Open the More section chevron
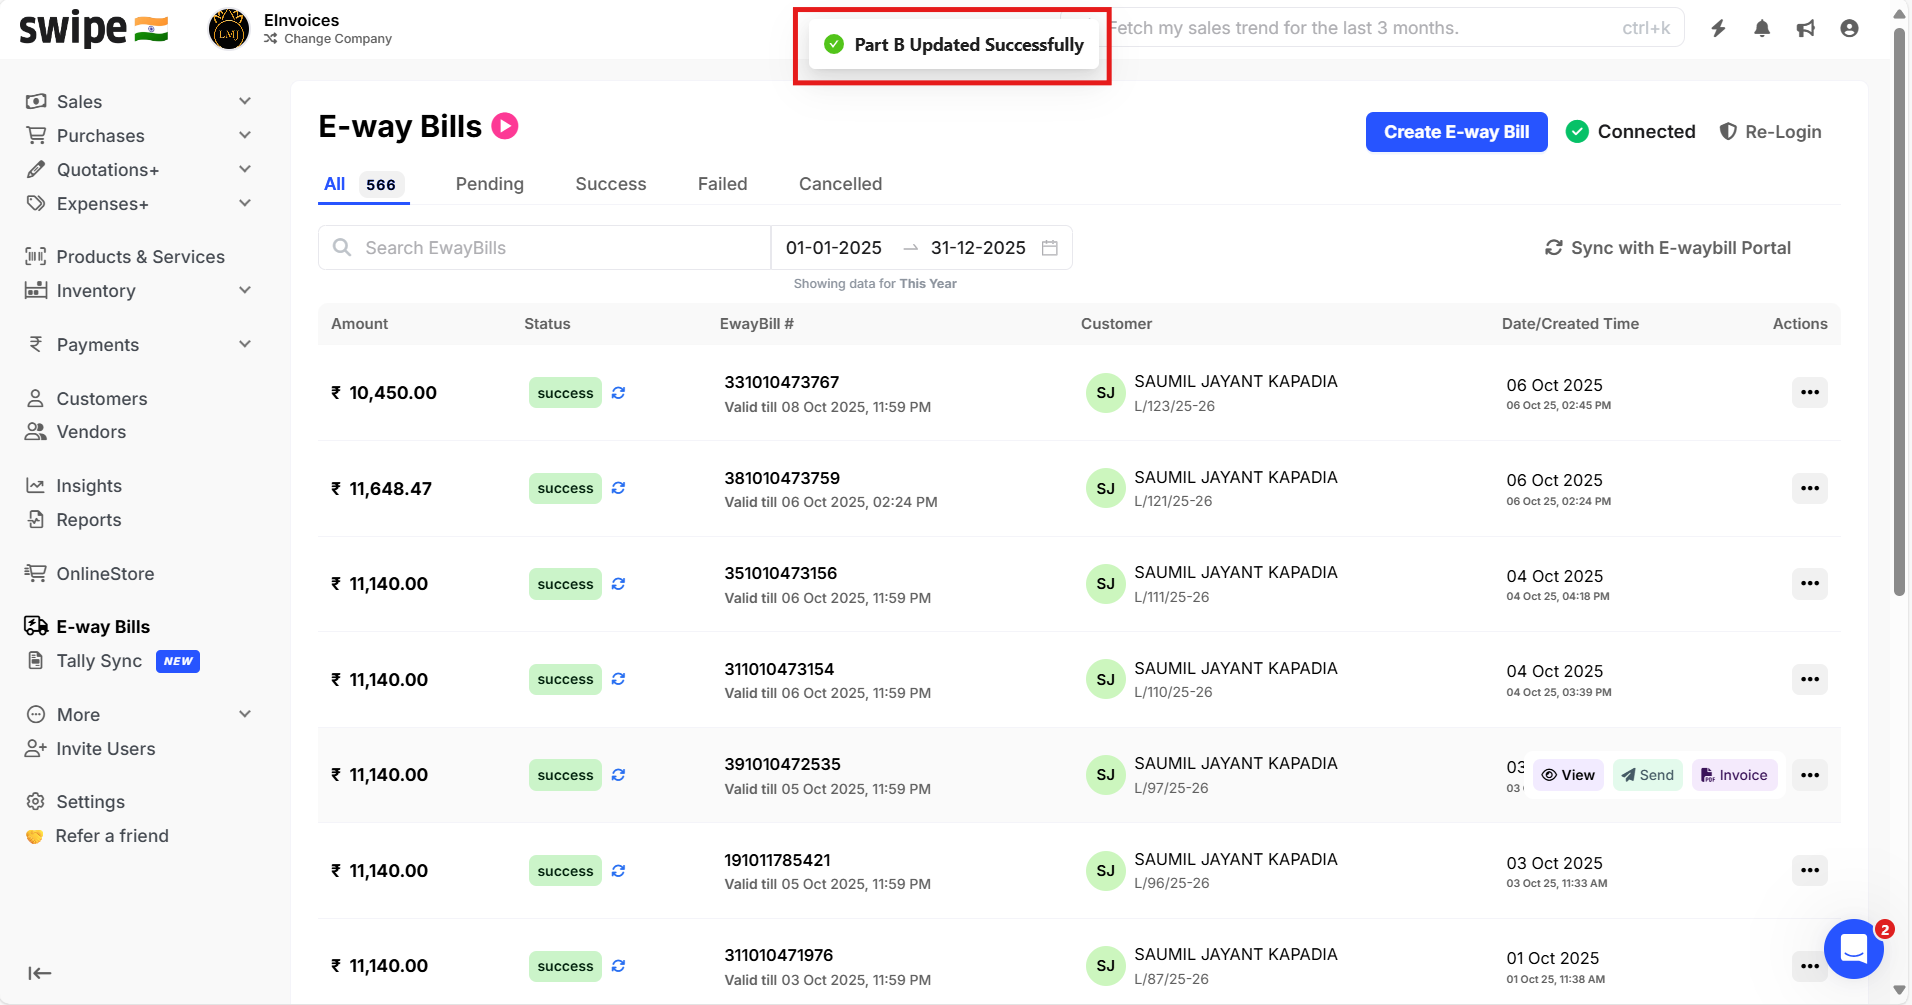Image resolution: width=1912 pixels, height=1005 pixels. [x=244, y=715]
